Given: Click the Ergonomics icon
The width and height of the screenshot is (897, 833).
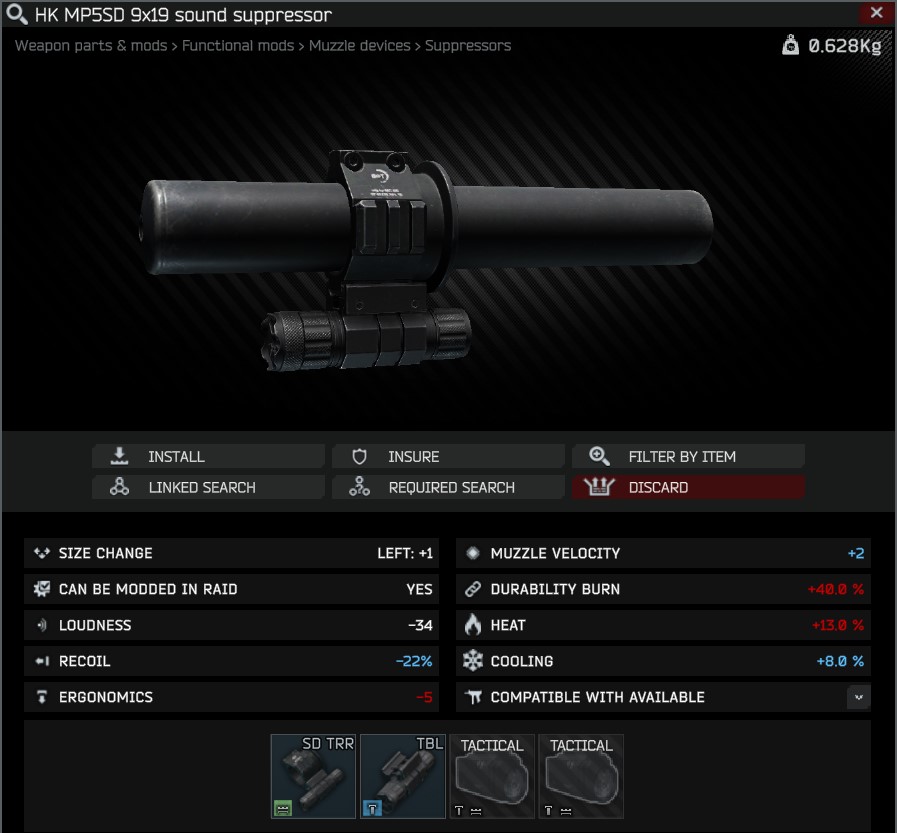Looking at the screenshot, I should (x=42, y=697).
